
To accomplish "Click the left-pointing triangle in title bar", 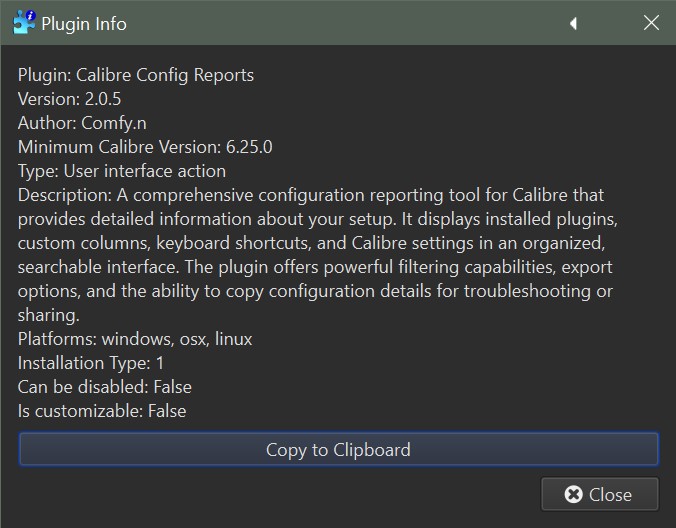I will coord(573,23).
